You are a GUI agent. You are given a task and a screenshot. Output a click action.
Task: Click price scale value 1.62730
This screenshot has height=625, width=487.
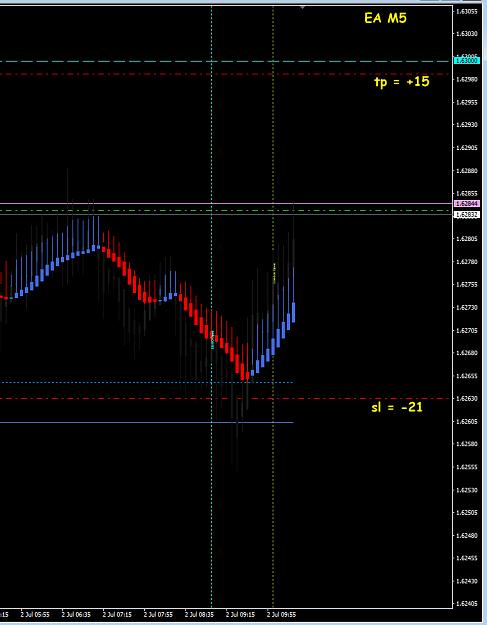coord(467,307)
